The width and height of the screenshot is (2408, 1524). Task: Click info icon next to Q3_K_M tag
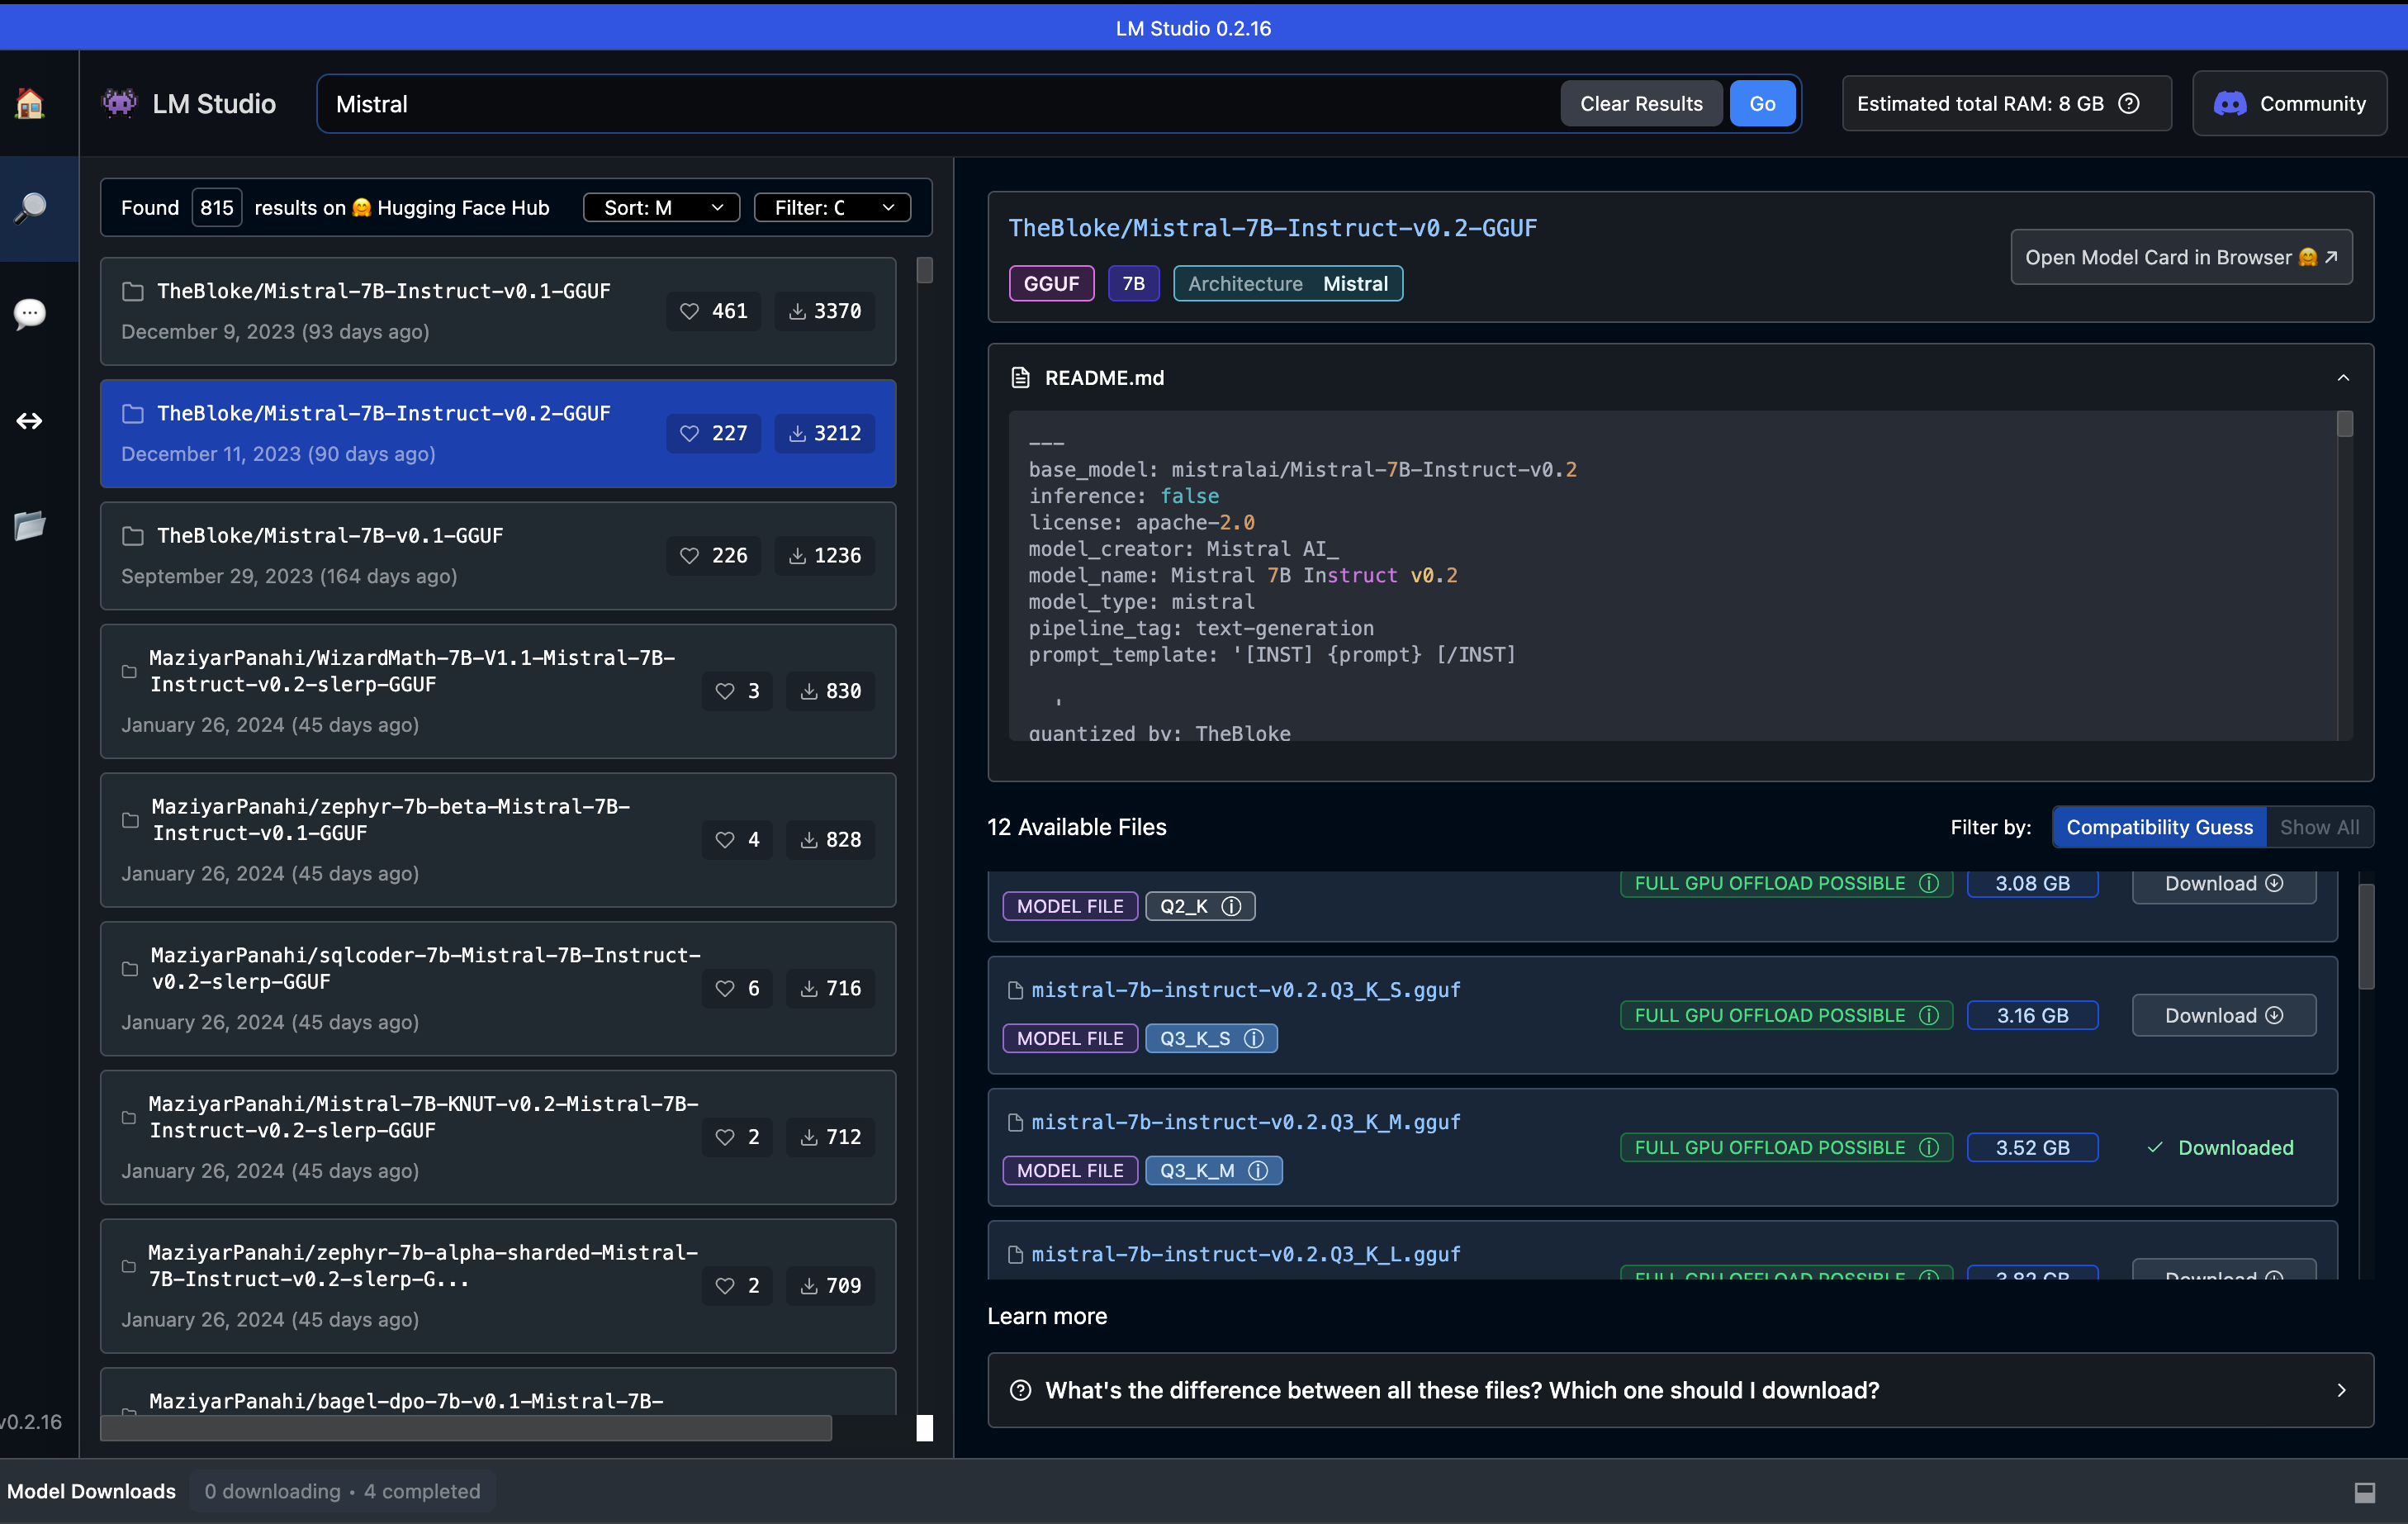point(1259,1170)
